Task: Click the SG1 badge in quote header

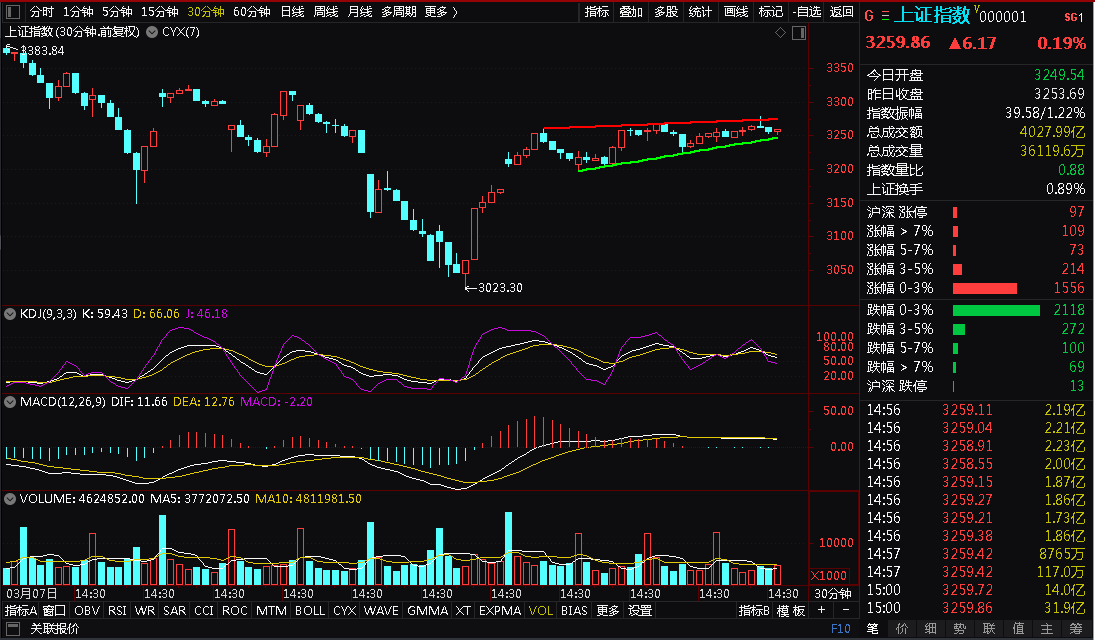Action: 1073,17
